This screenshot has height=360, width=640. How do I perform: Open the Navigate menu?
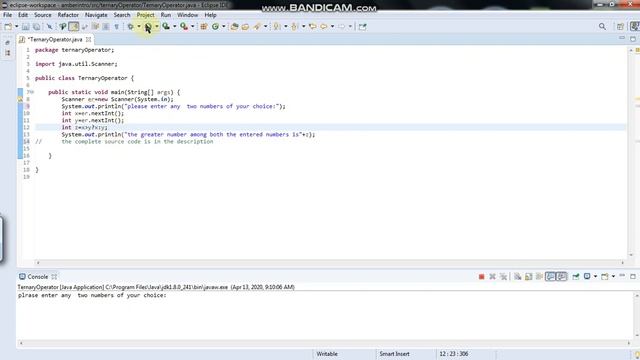point(96,15)
